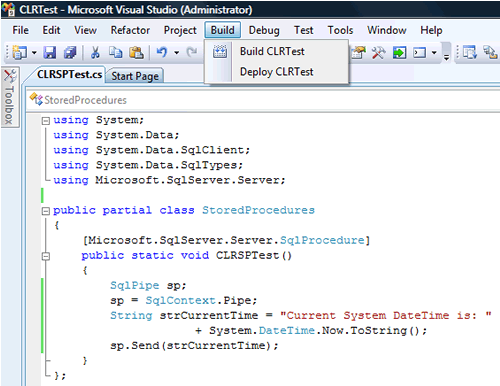The image size is (500, 386).
Task: Click the first icon on the right-hand toolbar
Action: coord(470,53)
